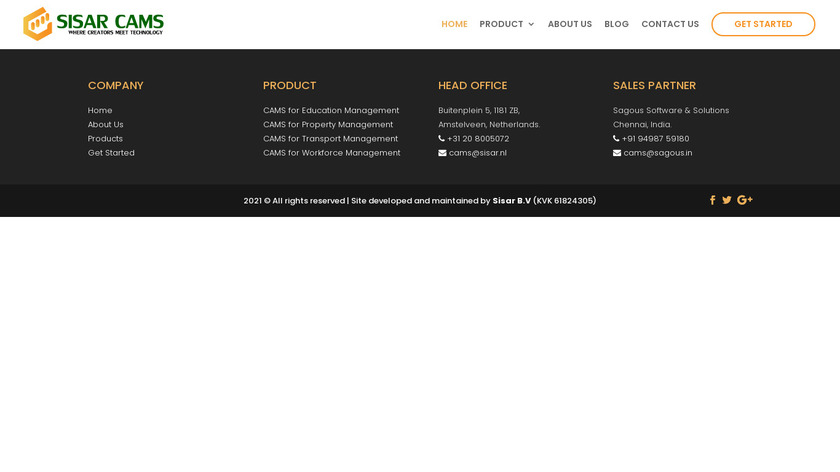Screen dimensions: 840x472
Task: Click the cams@sagous.in email address
Action: tap(658, 153)
